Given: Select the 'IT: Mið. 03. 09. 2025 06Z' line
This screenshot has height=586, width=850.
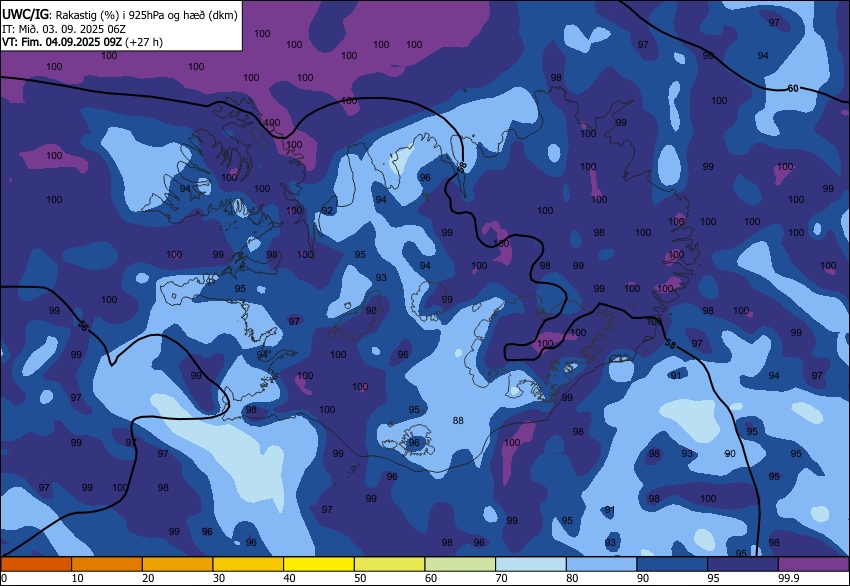Looking at the screenshot, I should [x=63, y=29].
